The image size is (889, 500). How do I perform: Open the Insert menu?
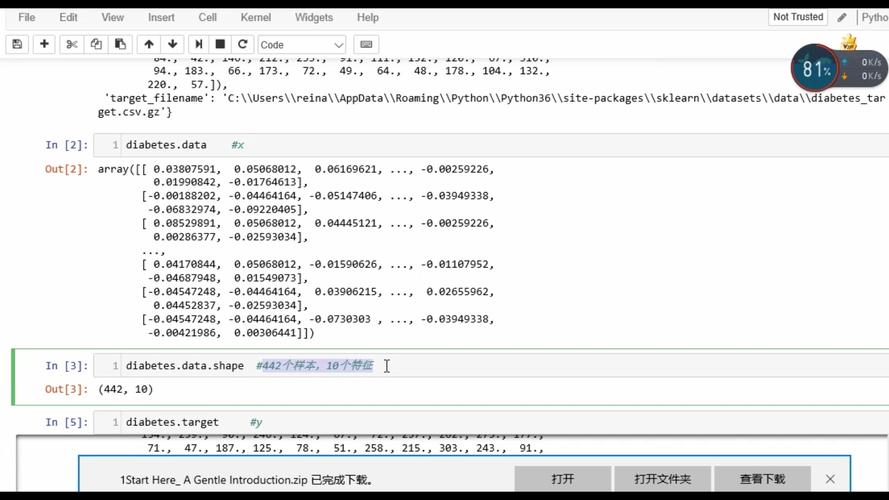161,18
